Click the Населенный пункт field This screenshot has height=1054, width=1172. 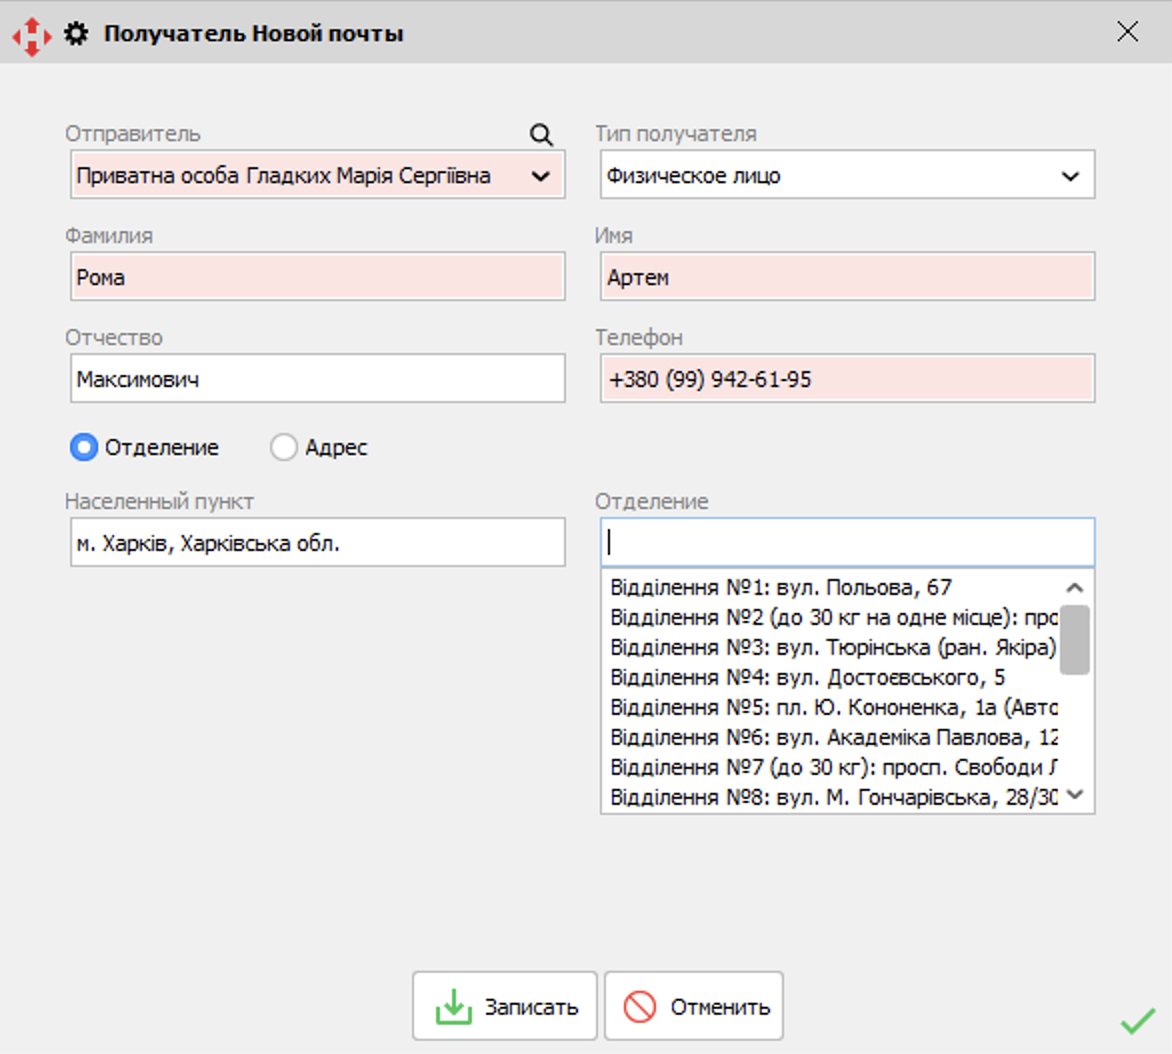point(318,542)
